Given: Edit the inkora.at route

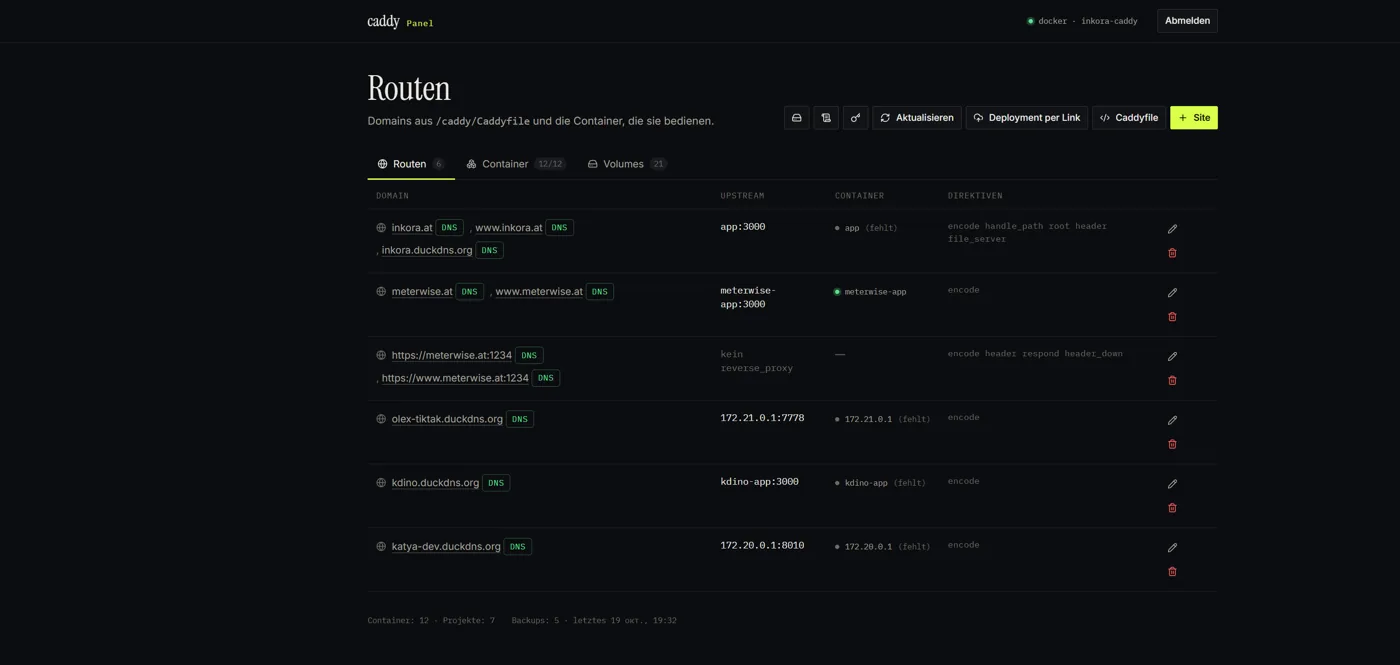Looking at the screenshot, I should point(1172,229).
